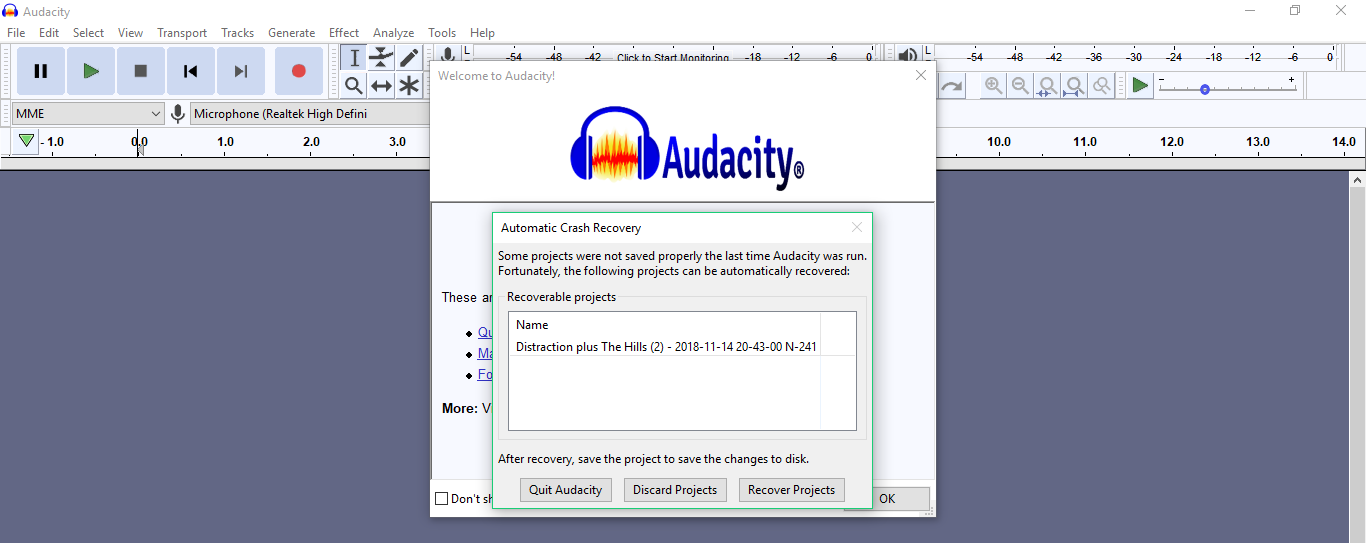Open the Tools menu

tap(442, 33)
